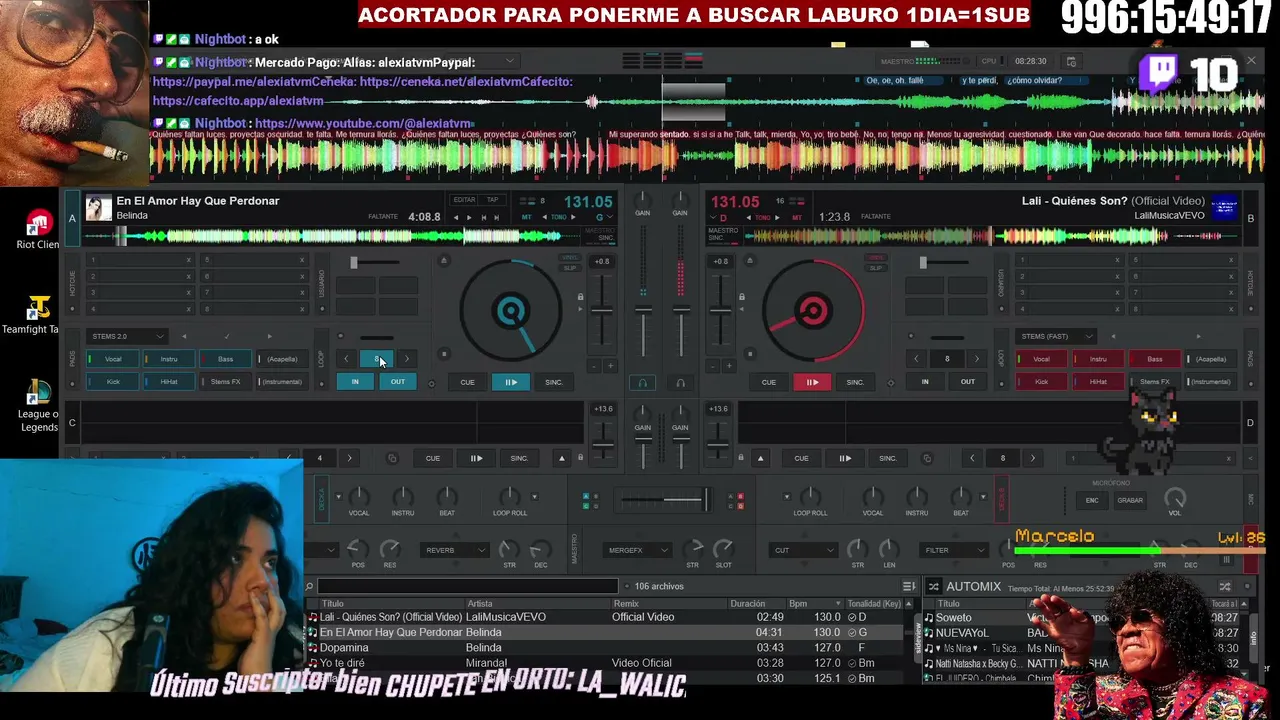
Task: Click deck A pitch plus button
Action: pos(610,366)
